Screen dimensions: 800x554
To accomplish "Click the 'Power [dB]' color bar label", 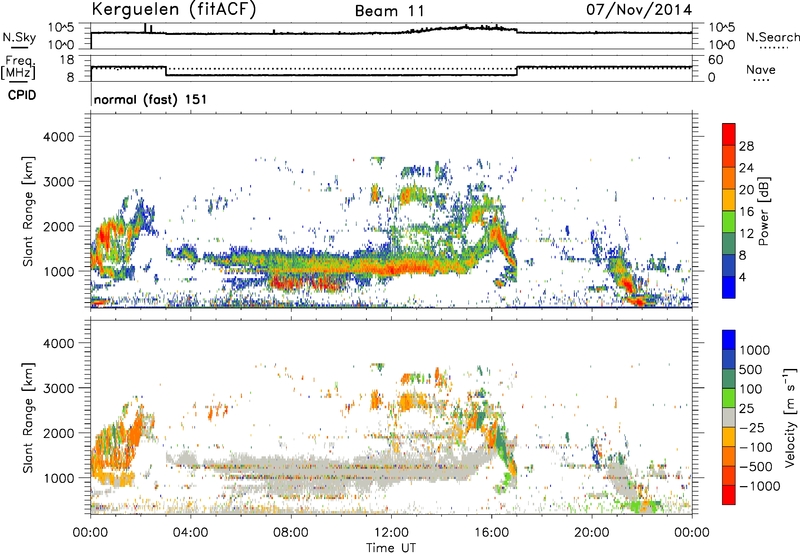I will pos(763,211).
